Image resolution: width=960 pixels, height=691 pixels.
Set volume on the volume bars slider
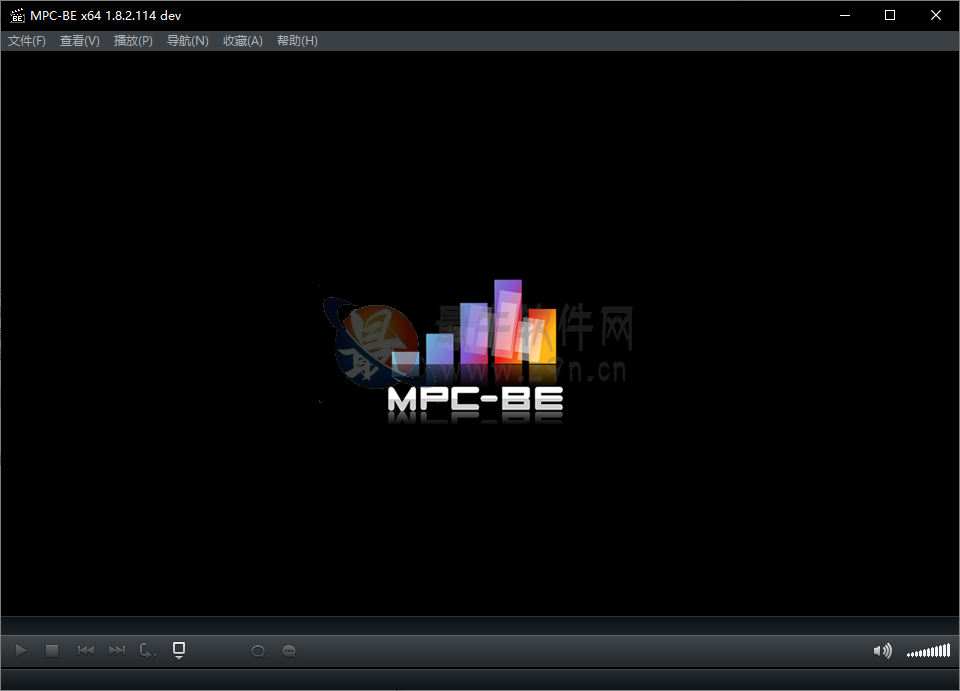pyautogui.click(x=928, y=651)
